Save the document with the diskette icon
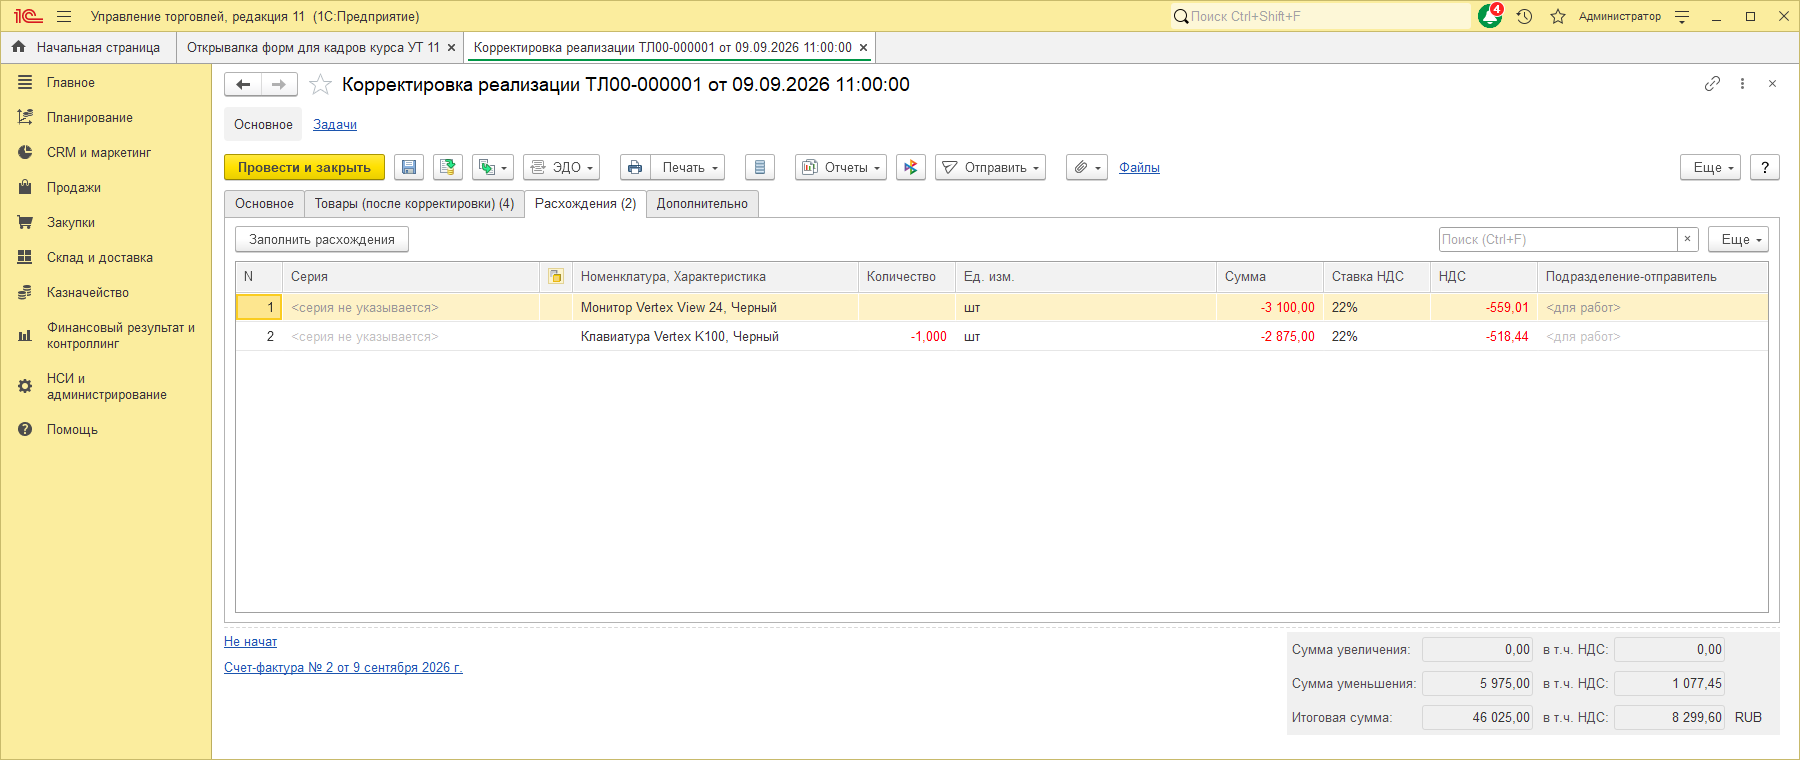 point(409,167)
